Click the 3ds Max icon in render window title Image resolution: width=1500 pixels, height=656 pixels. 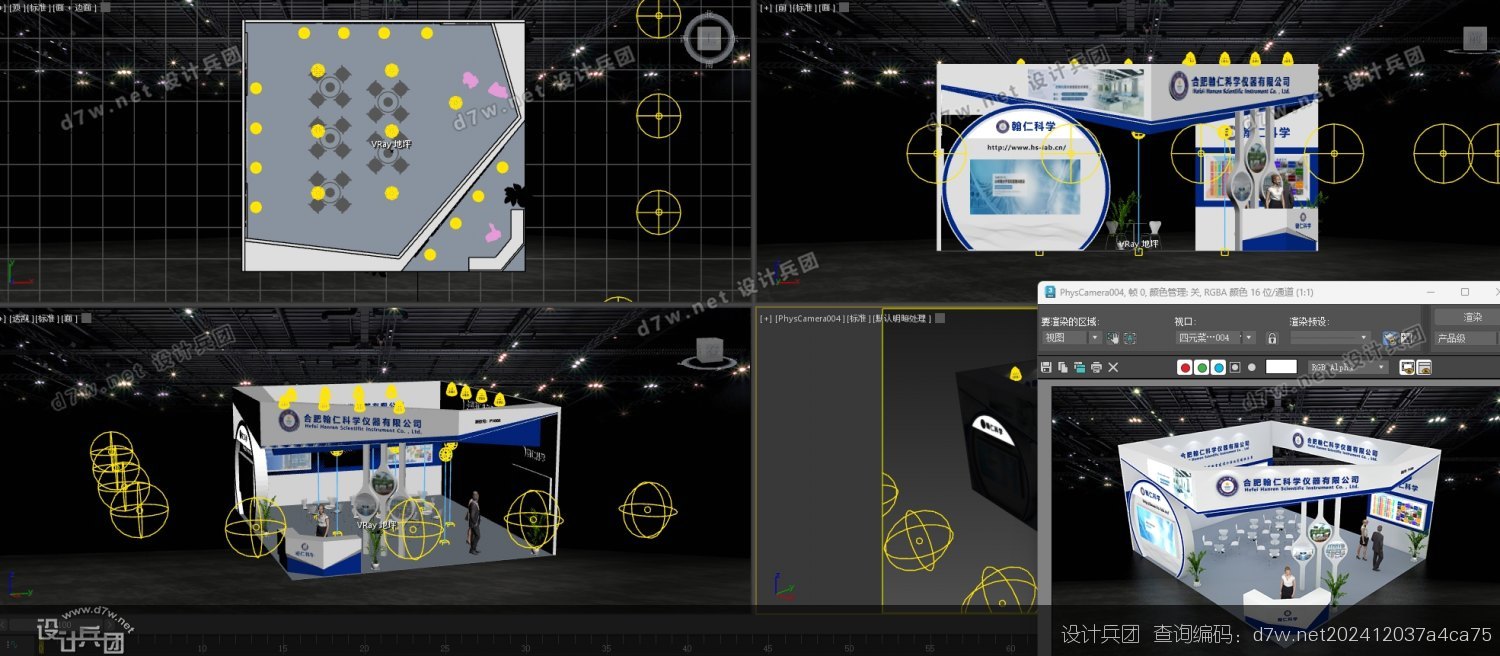pos(1050,292)
